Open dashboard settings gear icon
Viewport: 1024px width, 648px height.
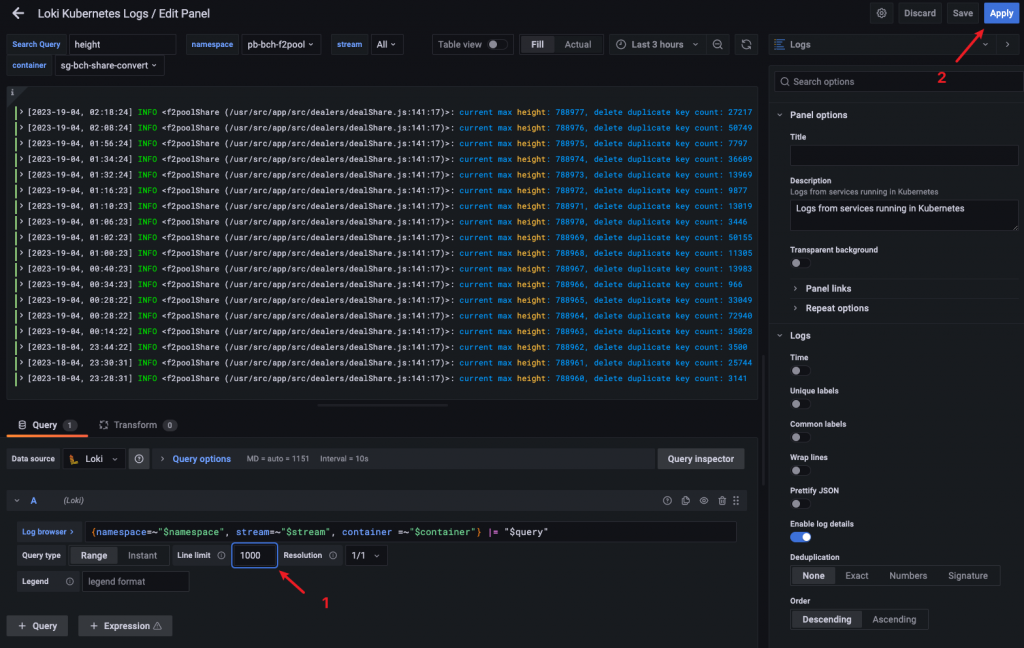point(881,13)
